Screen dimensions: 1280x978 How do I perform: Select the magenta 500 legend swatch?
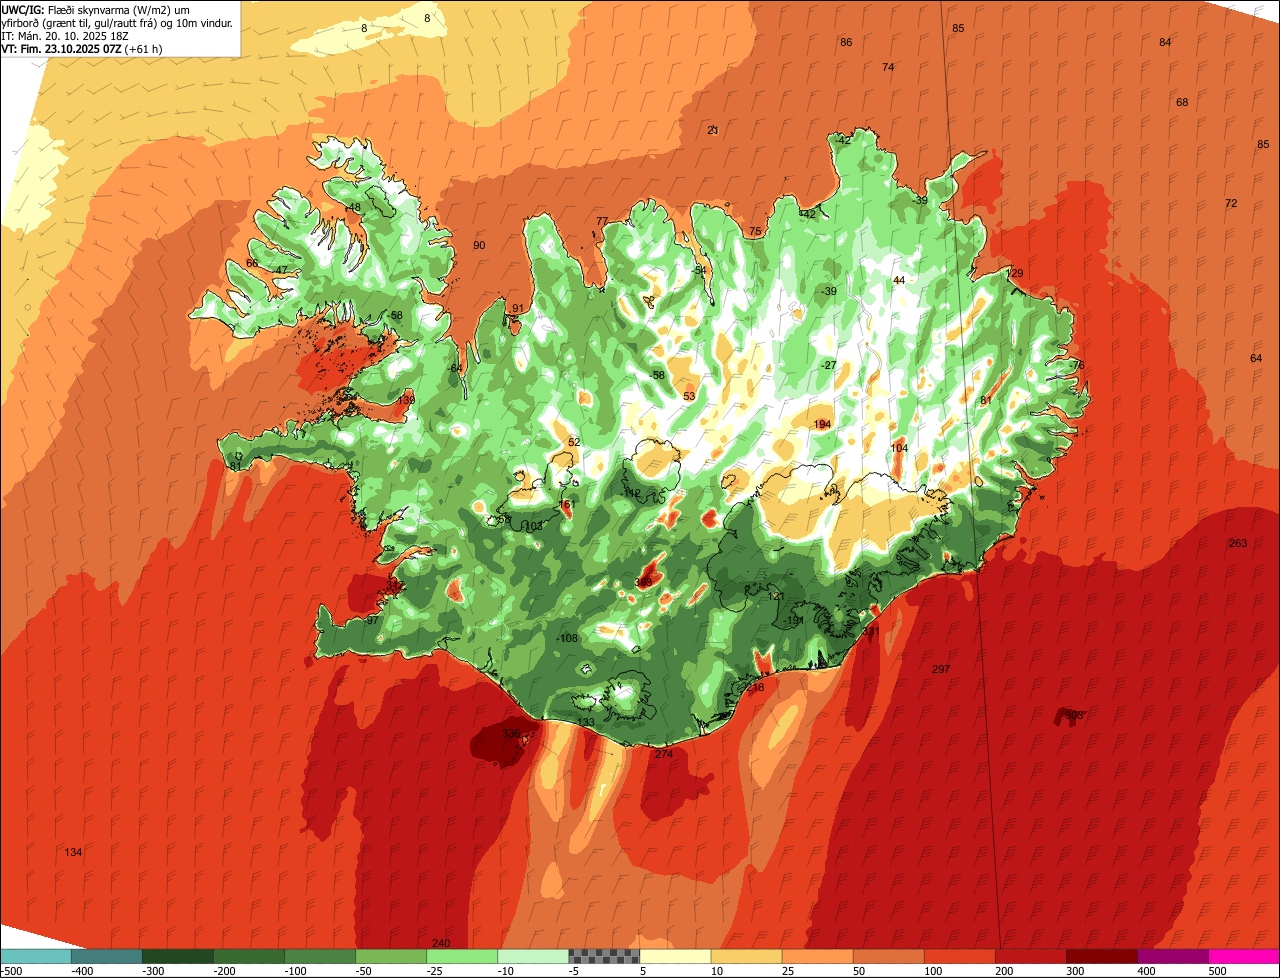pyautogui.click(x=1244, y=956)
